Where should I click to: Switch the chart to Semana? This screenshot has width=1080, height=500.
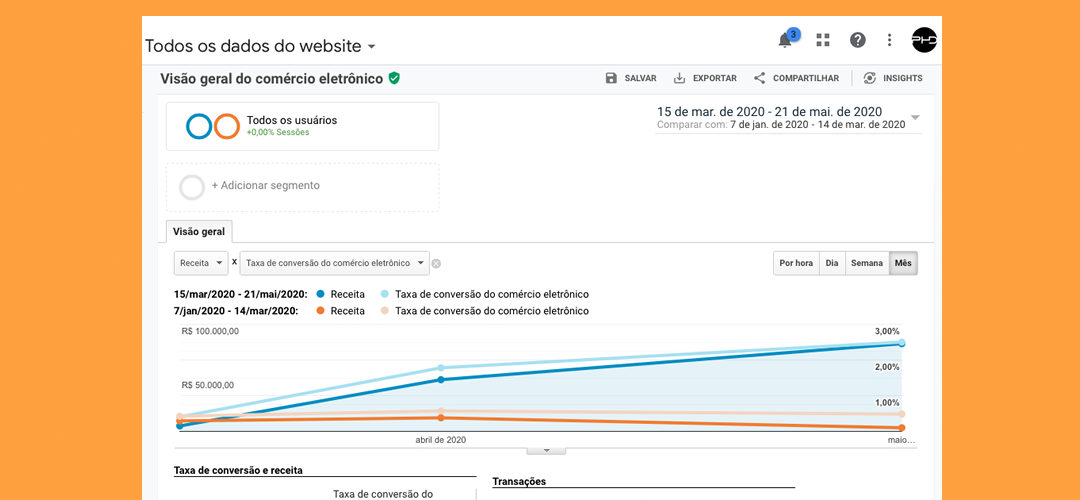coord(867,263)
